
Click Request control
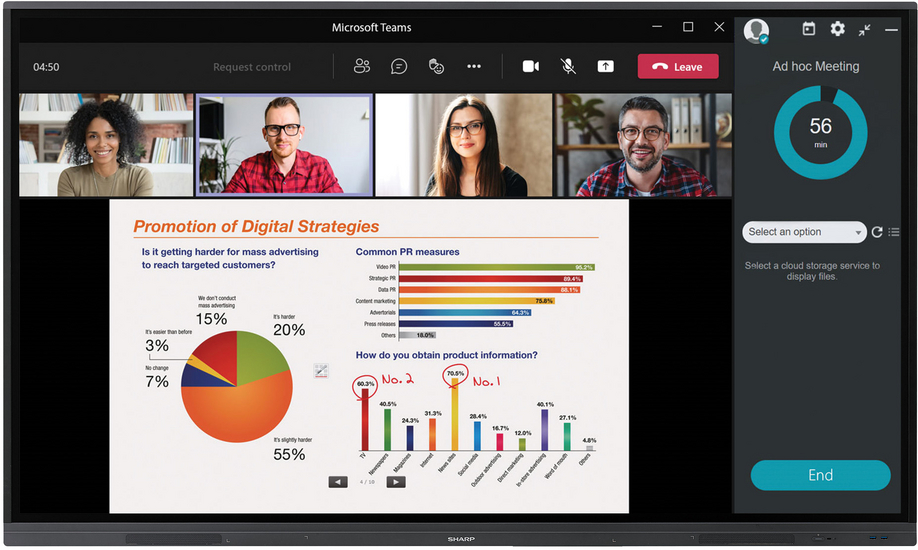point(252,67)
